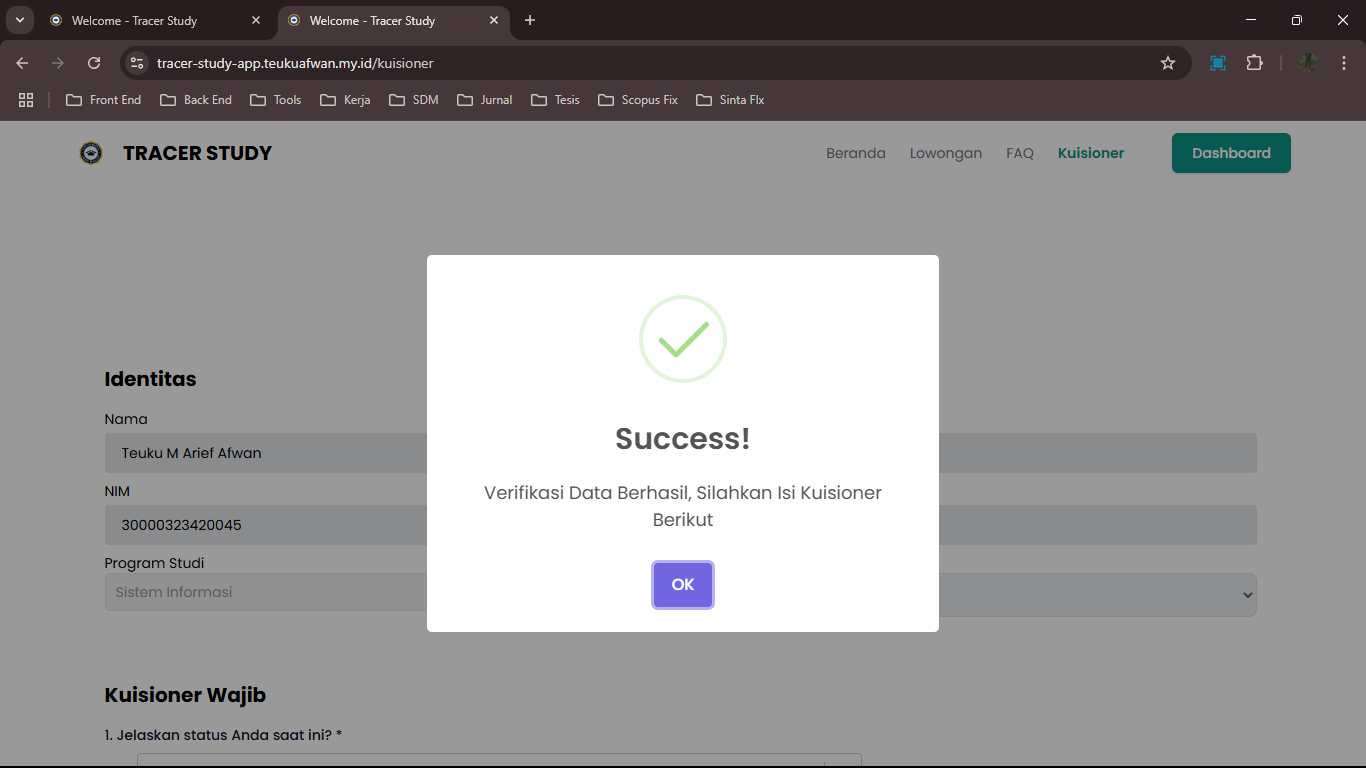Image resolution: width=1366 pixels, height=768 pixels.
Task: Click the screenshot capture extension icon
Action: pyautogui.click(x=1218, y=63)
